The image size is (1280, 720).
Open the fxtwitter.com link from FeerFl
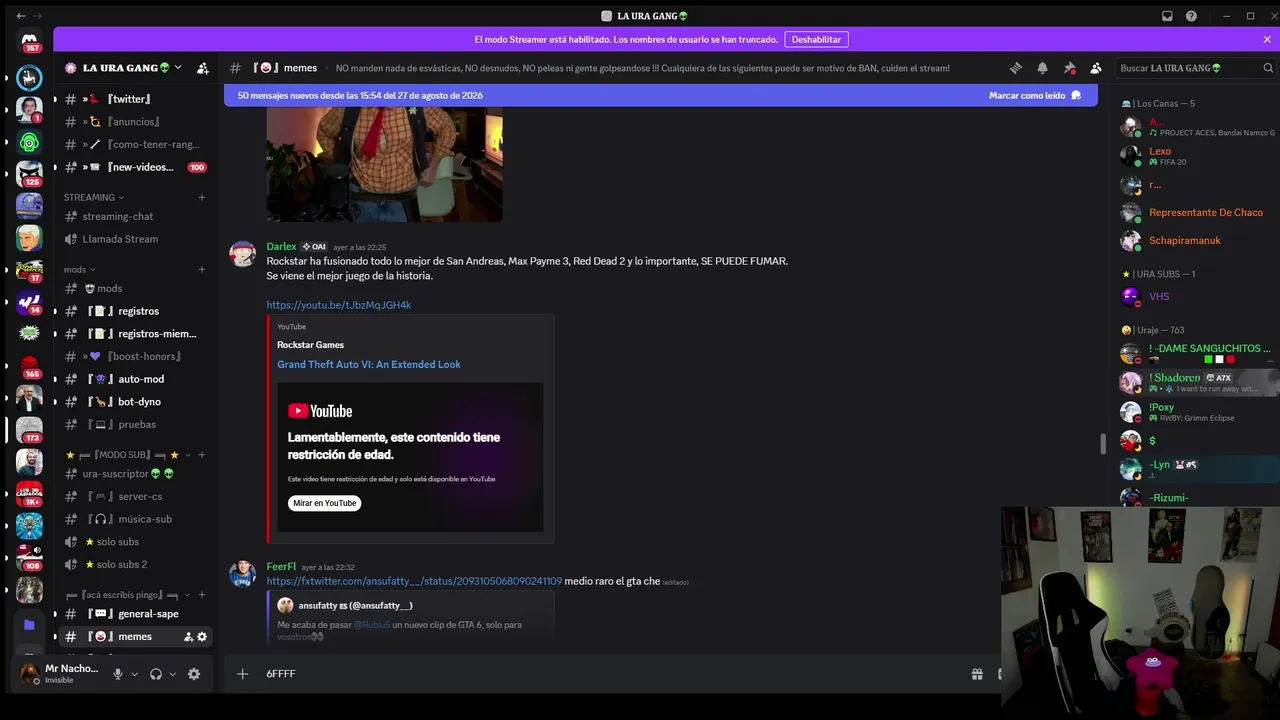point(414,581)
